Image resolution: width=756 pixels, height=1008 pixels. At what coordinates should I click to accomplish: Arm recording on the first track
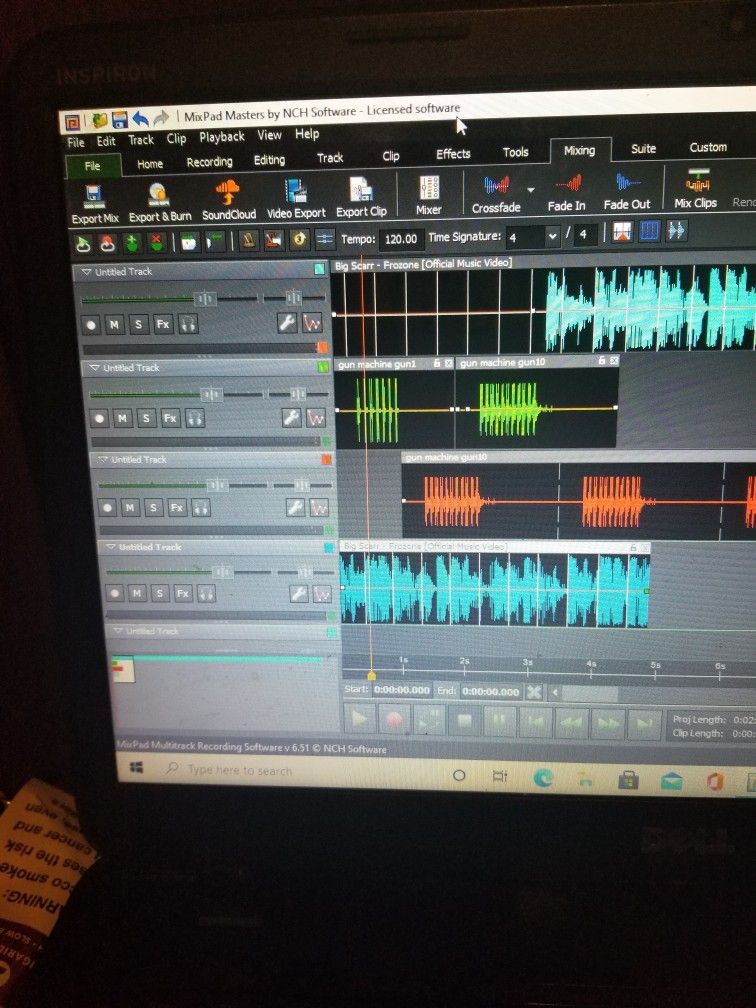pos(91,325)
